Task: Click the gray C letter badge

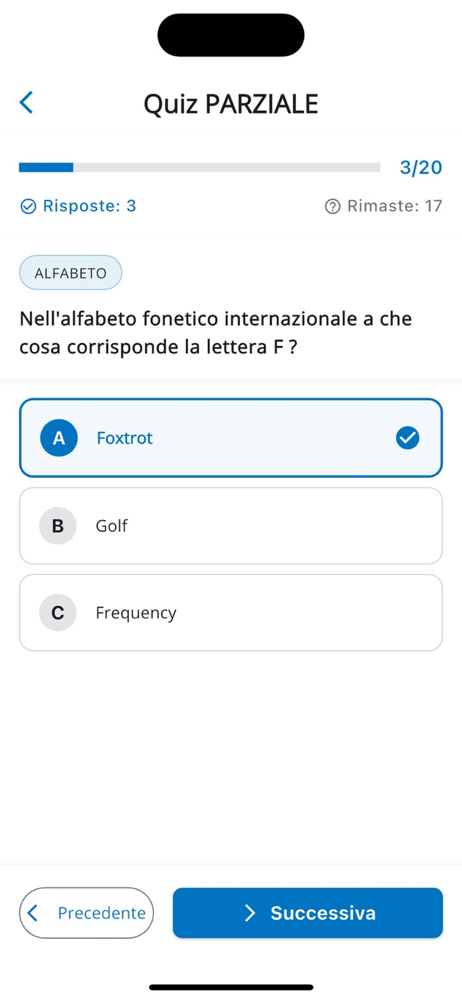Action: coord(57,613)
